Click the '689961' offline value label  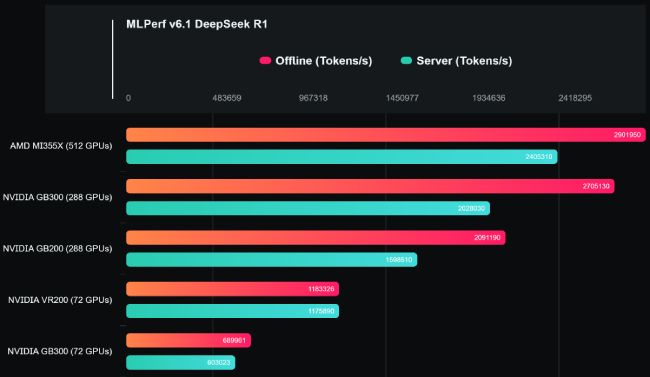coord(234,341)
